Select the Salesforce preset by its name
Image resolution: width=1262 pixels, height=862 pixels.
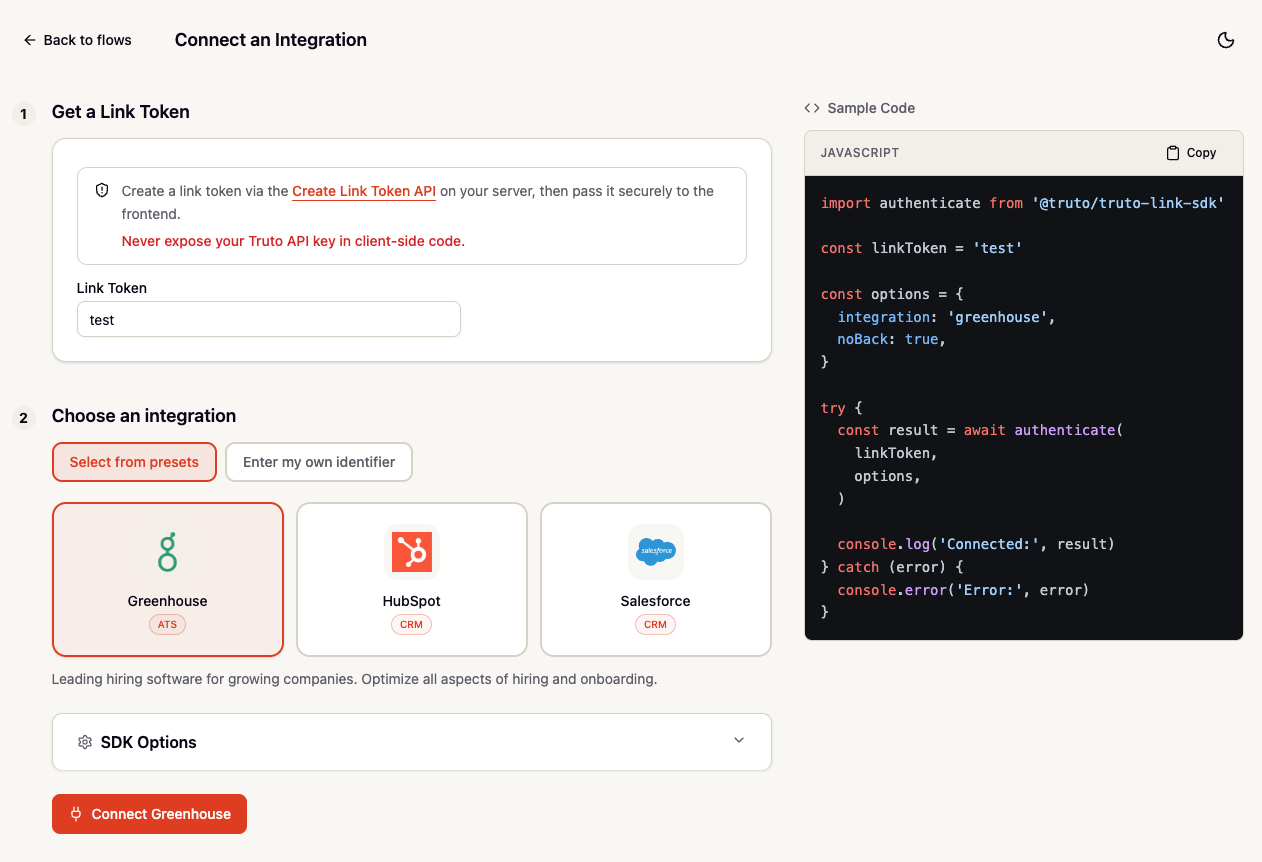656,601
